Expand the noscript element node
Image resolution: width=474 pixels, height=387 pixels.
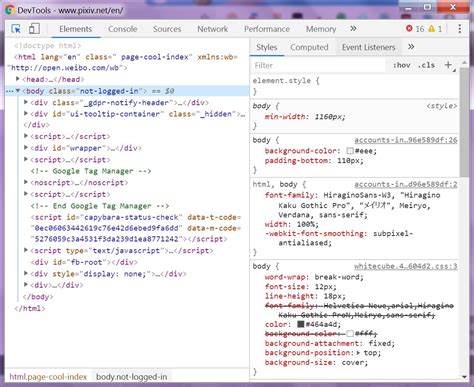pyautogui.click(x=26, y=182)
